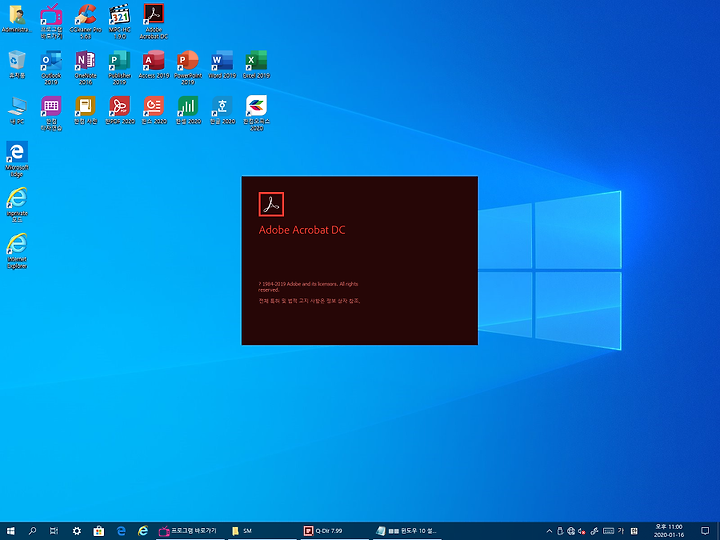Viewport: 720px width, 540px height.
Task: Select the Recycle Bin desktop icon
Action: [x=17, y=64]
